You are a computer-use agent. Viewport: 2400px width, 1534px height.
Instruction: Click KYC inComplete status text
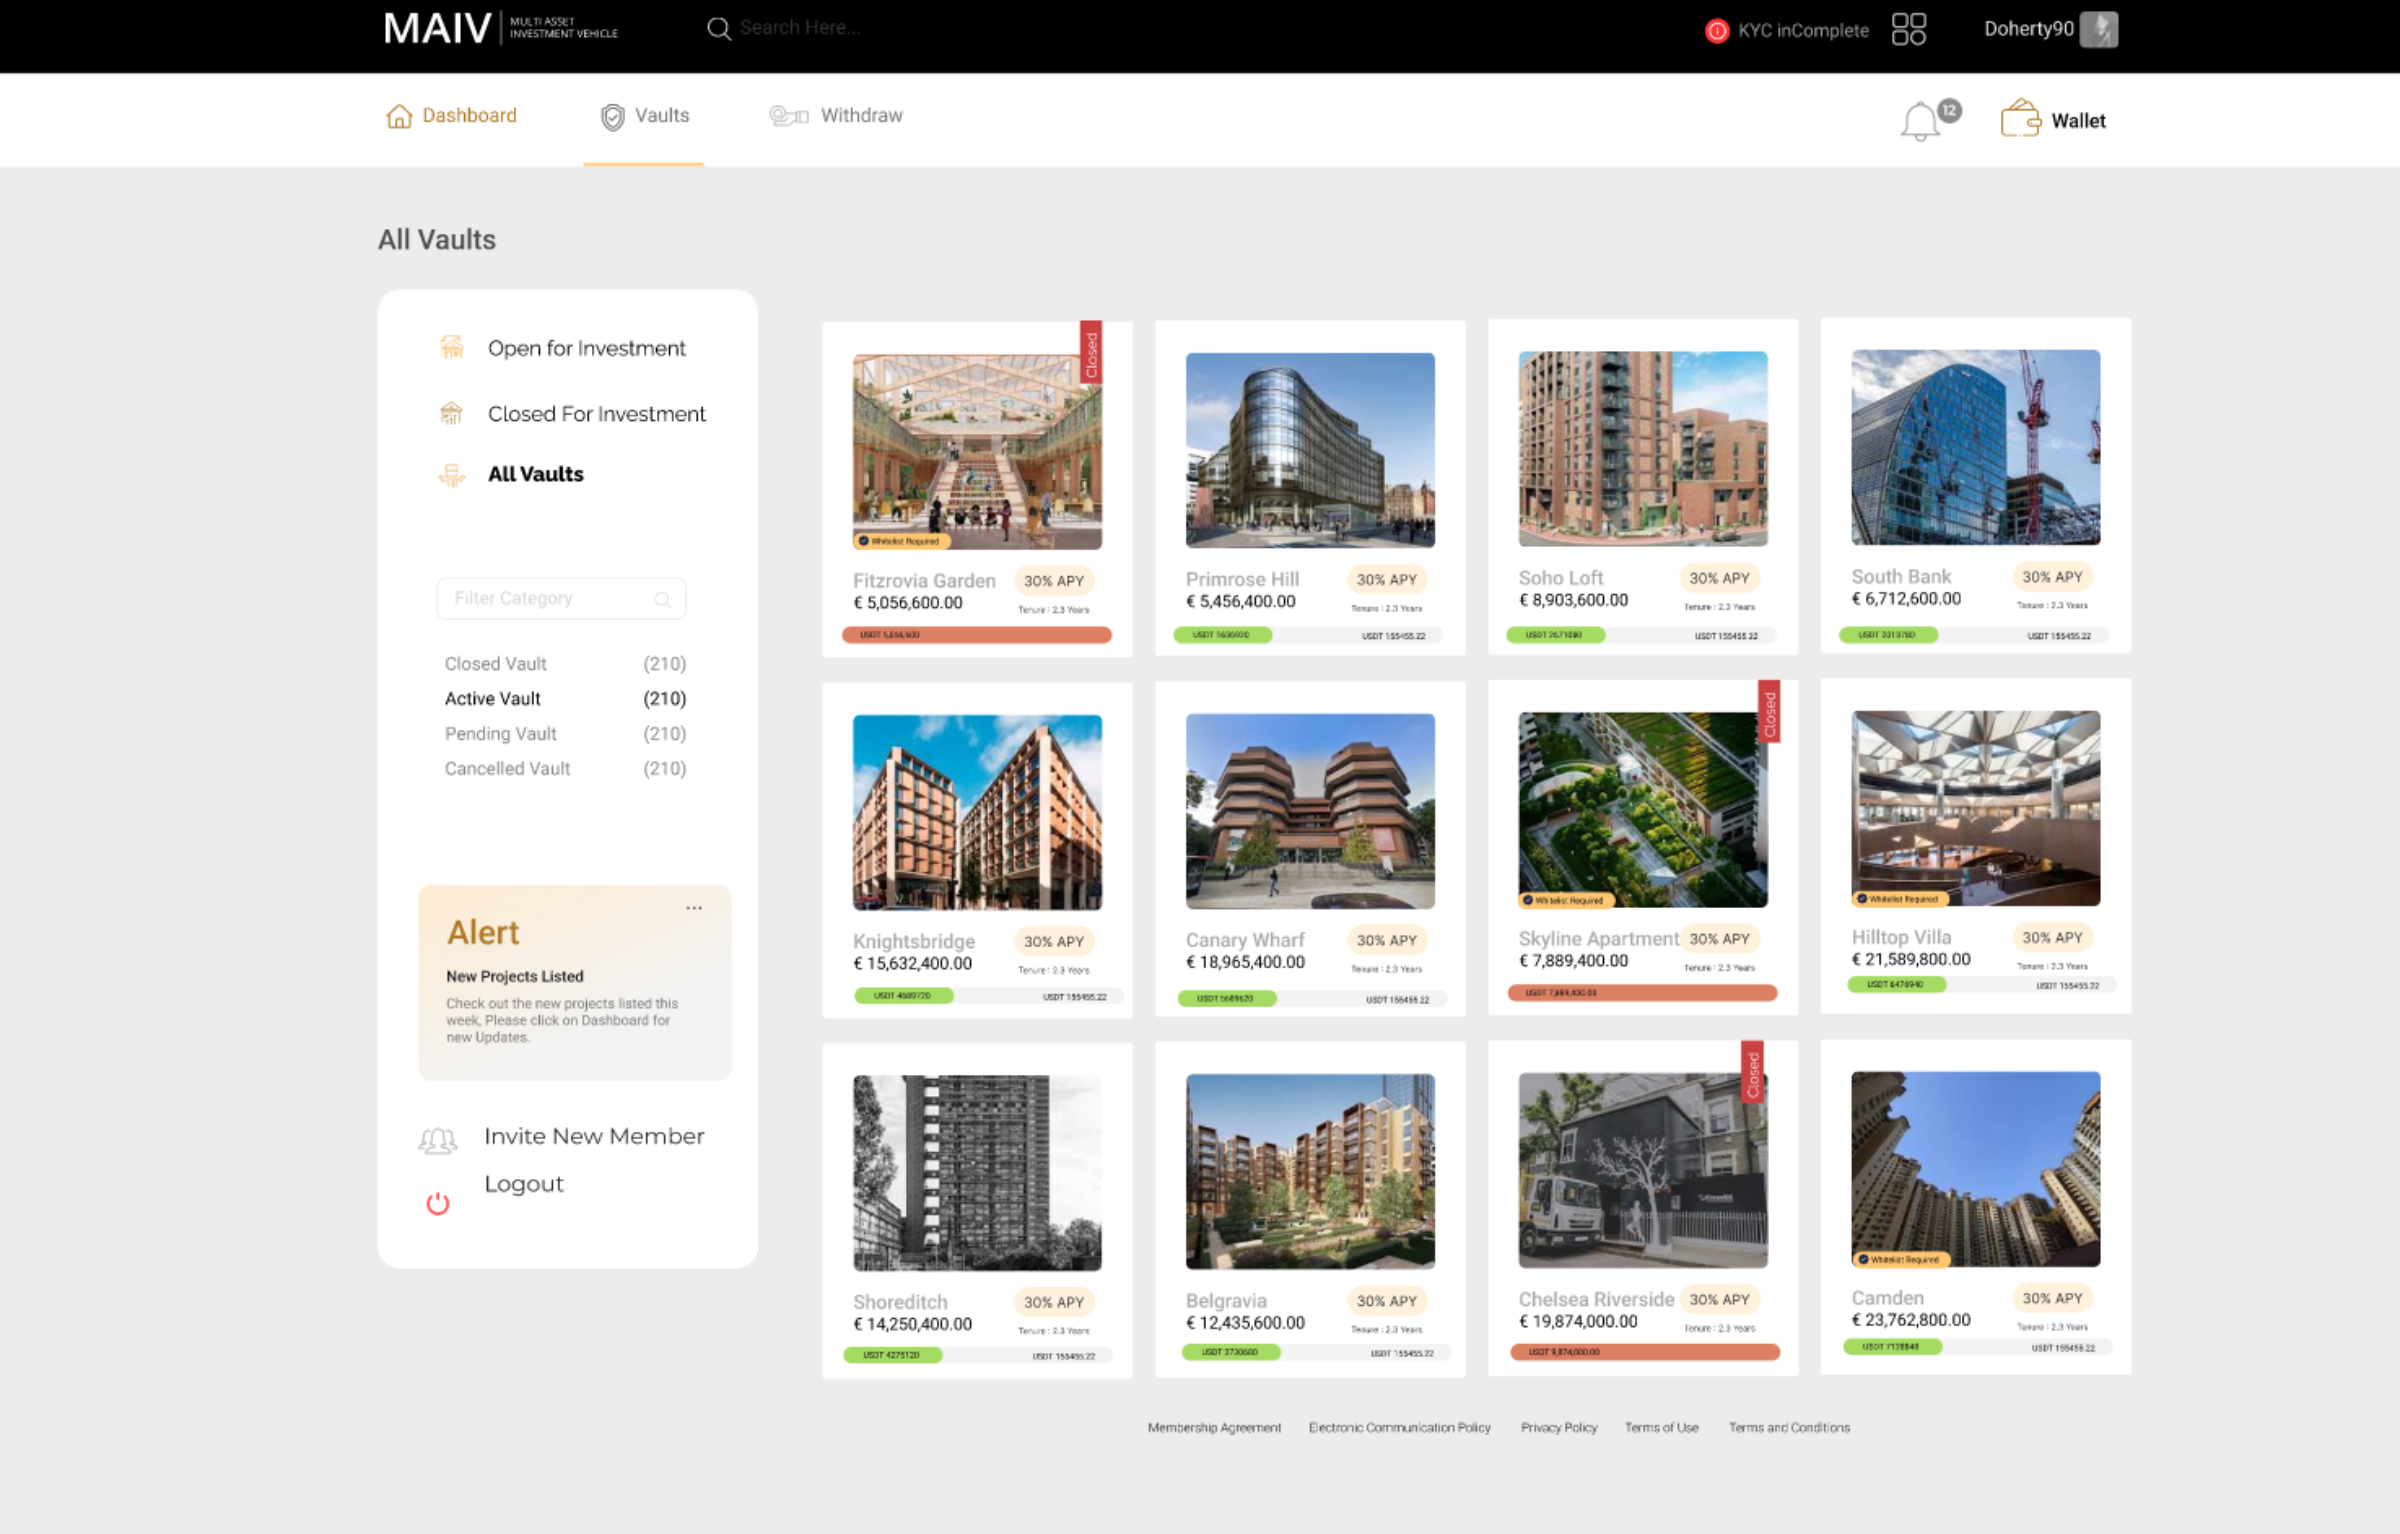tap(1802, 31)
